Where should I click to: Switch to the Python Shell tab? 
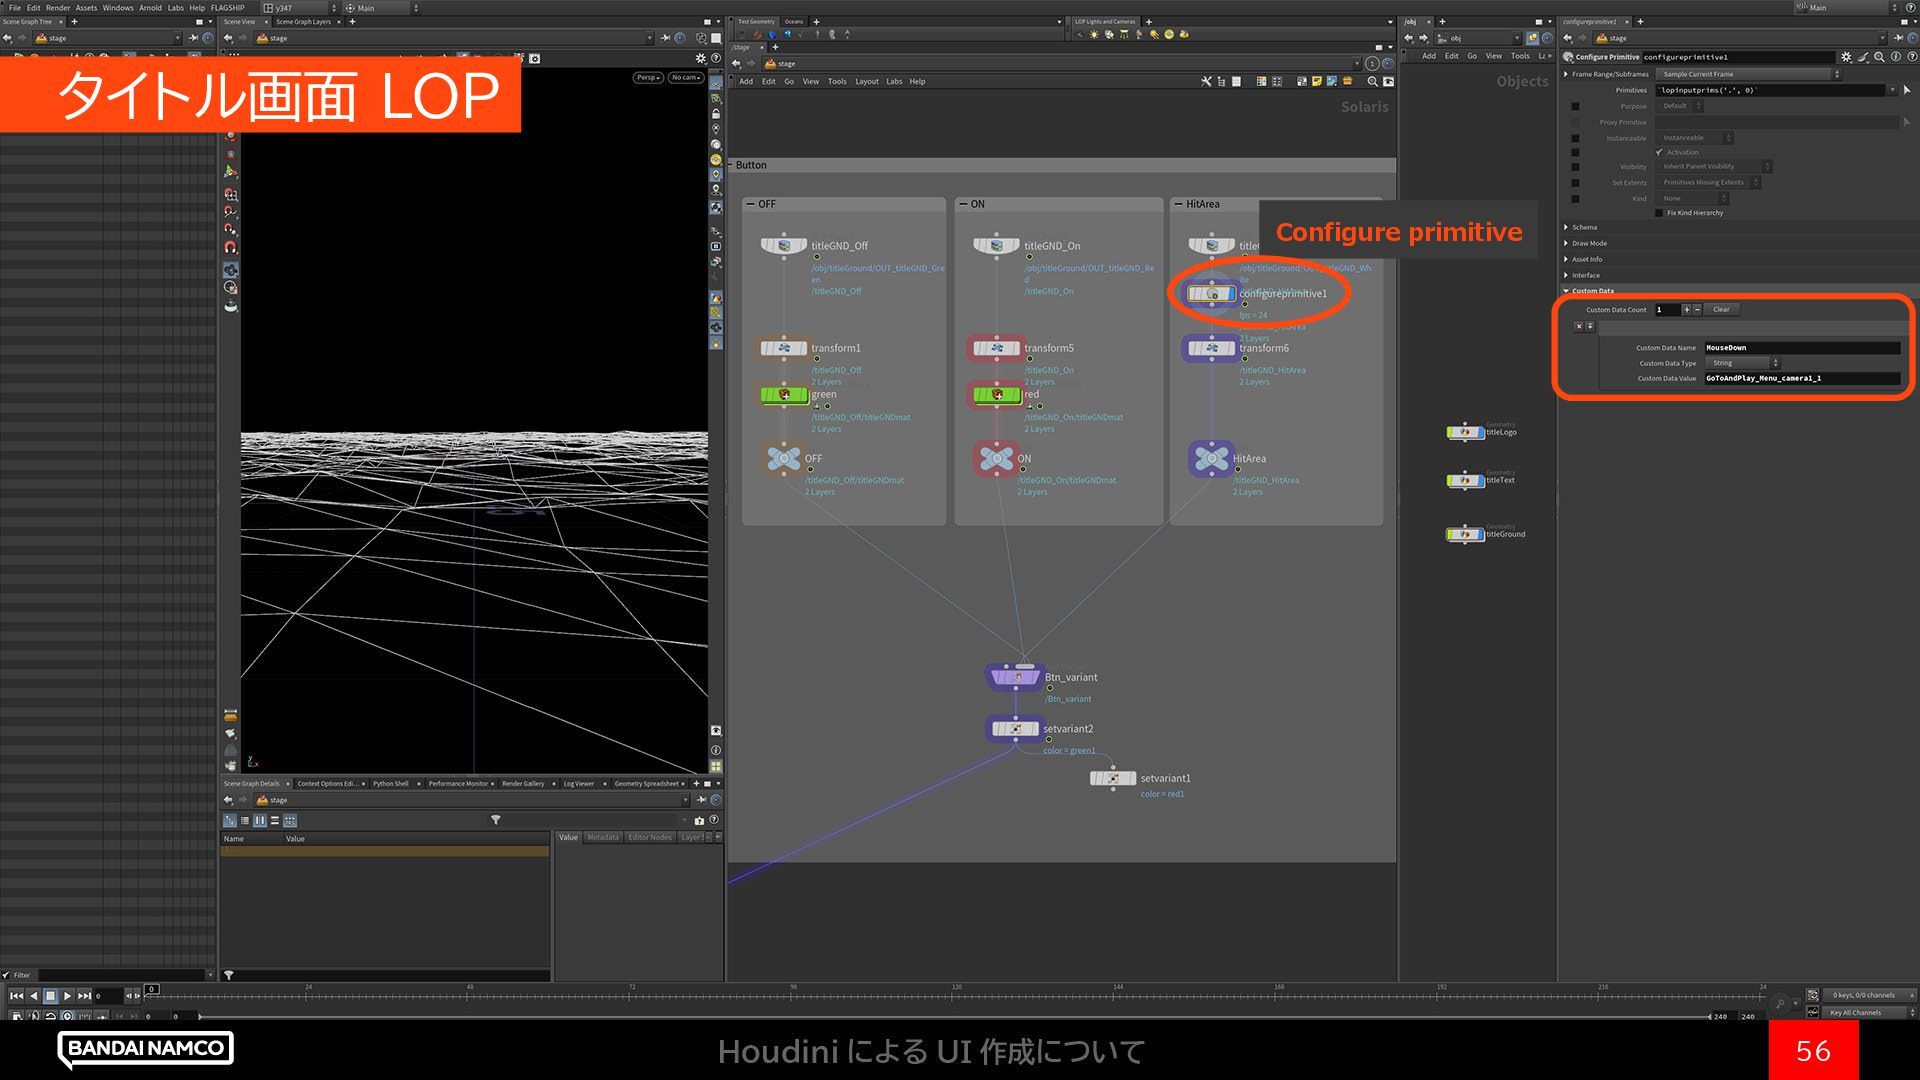coord(390,784)
